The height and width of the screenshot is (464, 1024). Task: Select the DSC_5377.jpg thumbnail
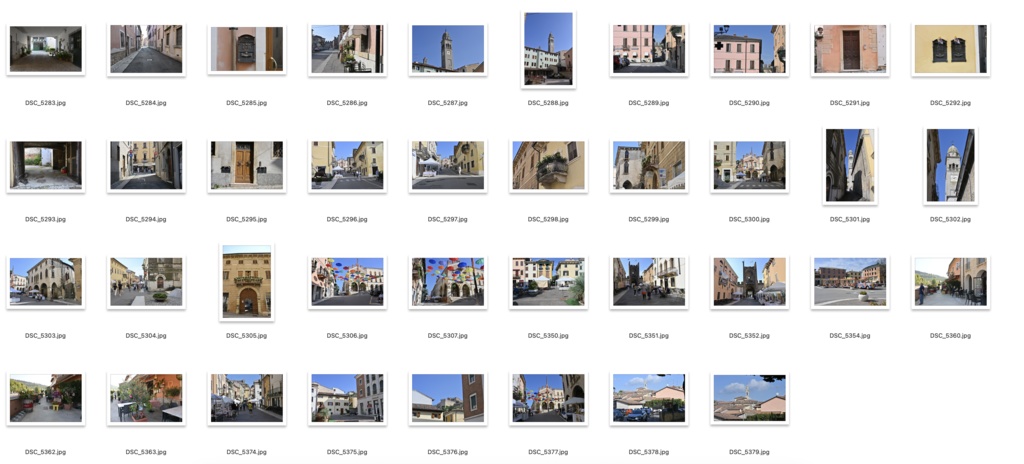(x=549, y=398)
